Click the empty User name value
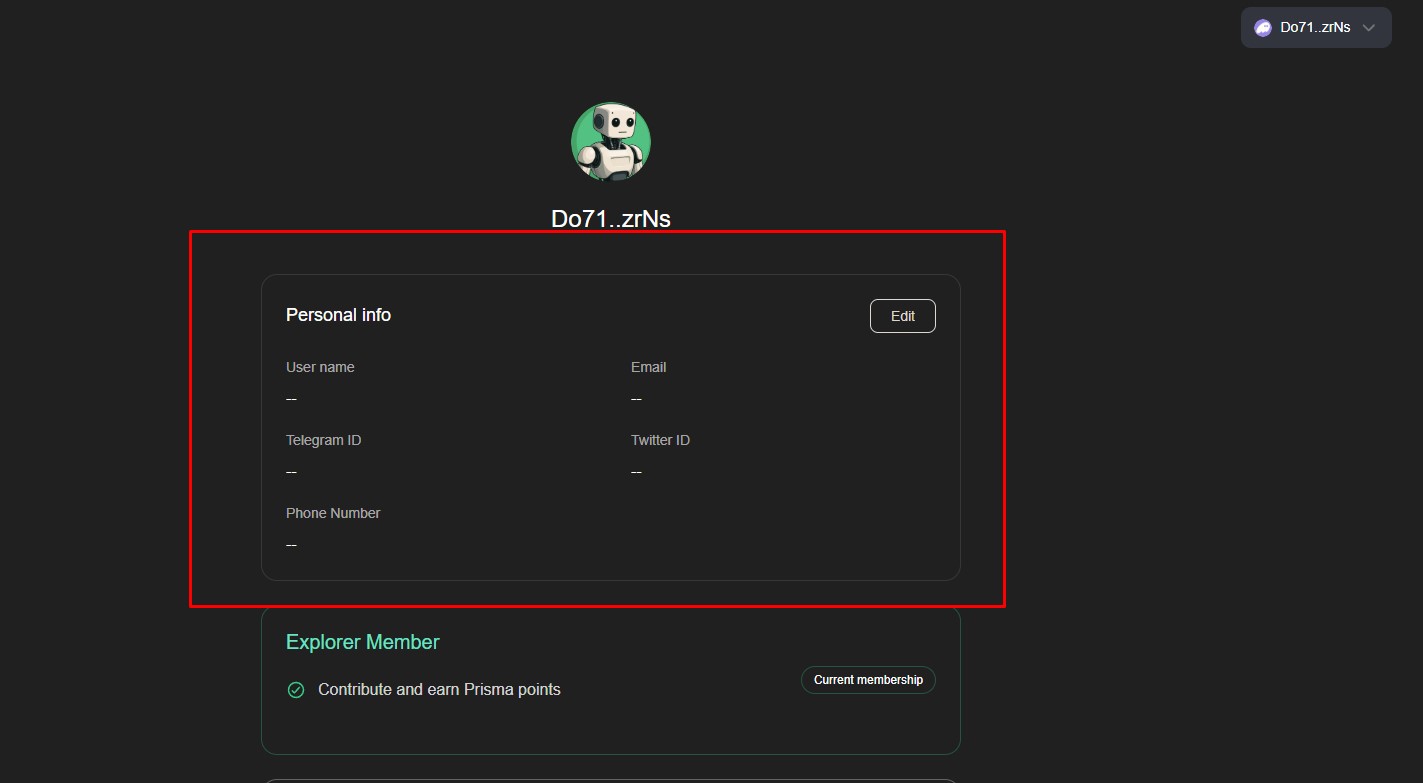This screenshot has height=783, width=1423. pos(291,399)
